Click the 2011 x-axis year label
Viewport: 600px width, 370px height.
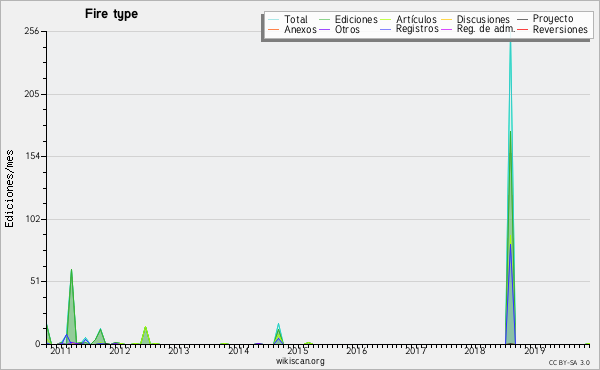click(x=61, y=351)
